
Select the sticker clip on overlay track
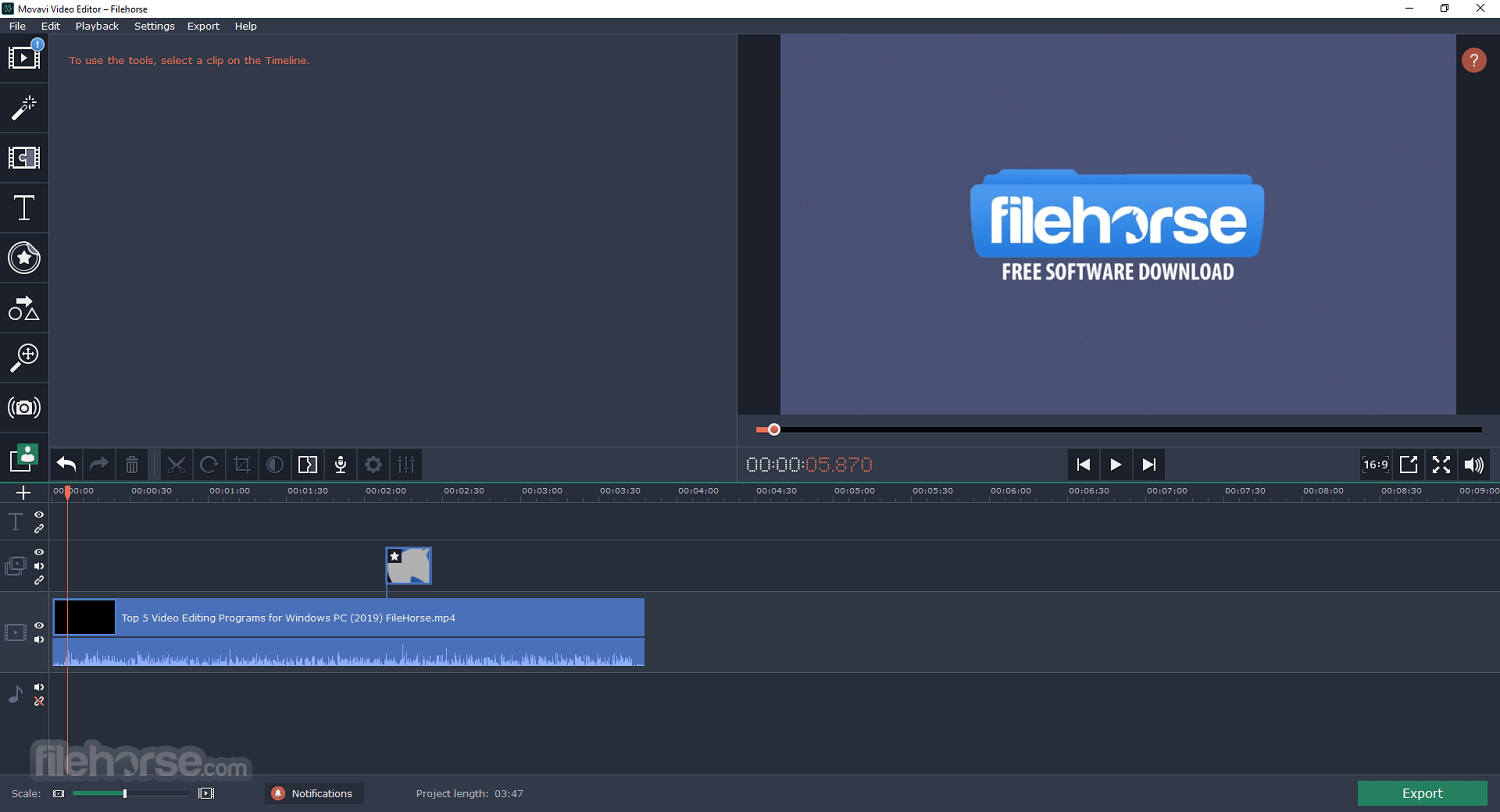(x=409, y=566)
